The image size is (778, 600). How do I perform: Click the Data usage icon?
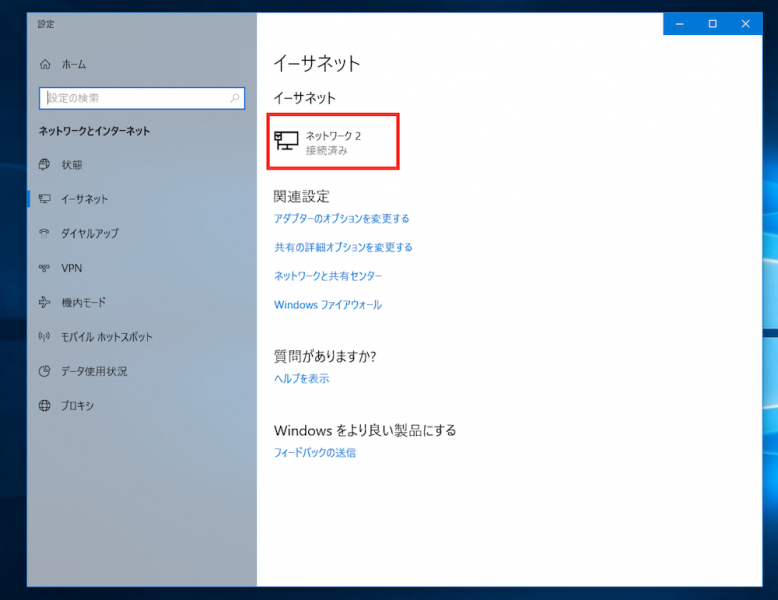point(44,371)
